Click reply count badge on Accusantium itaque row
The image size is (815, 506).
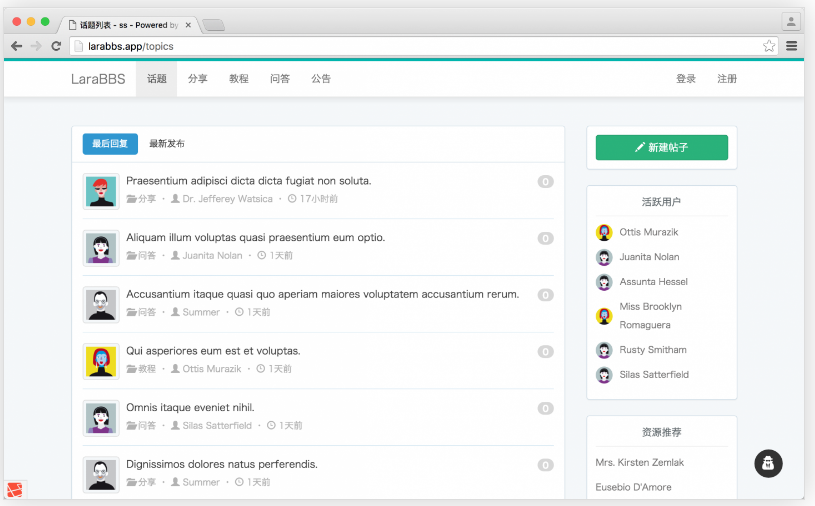click(545, 295)
